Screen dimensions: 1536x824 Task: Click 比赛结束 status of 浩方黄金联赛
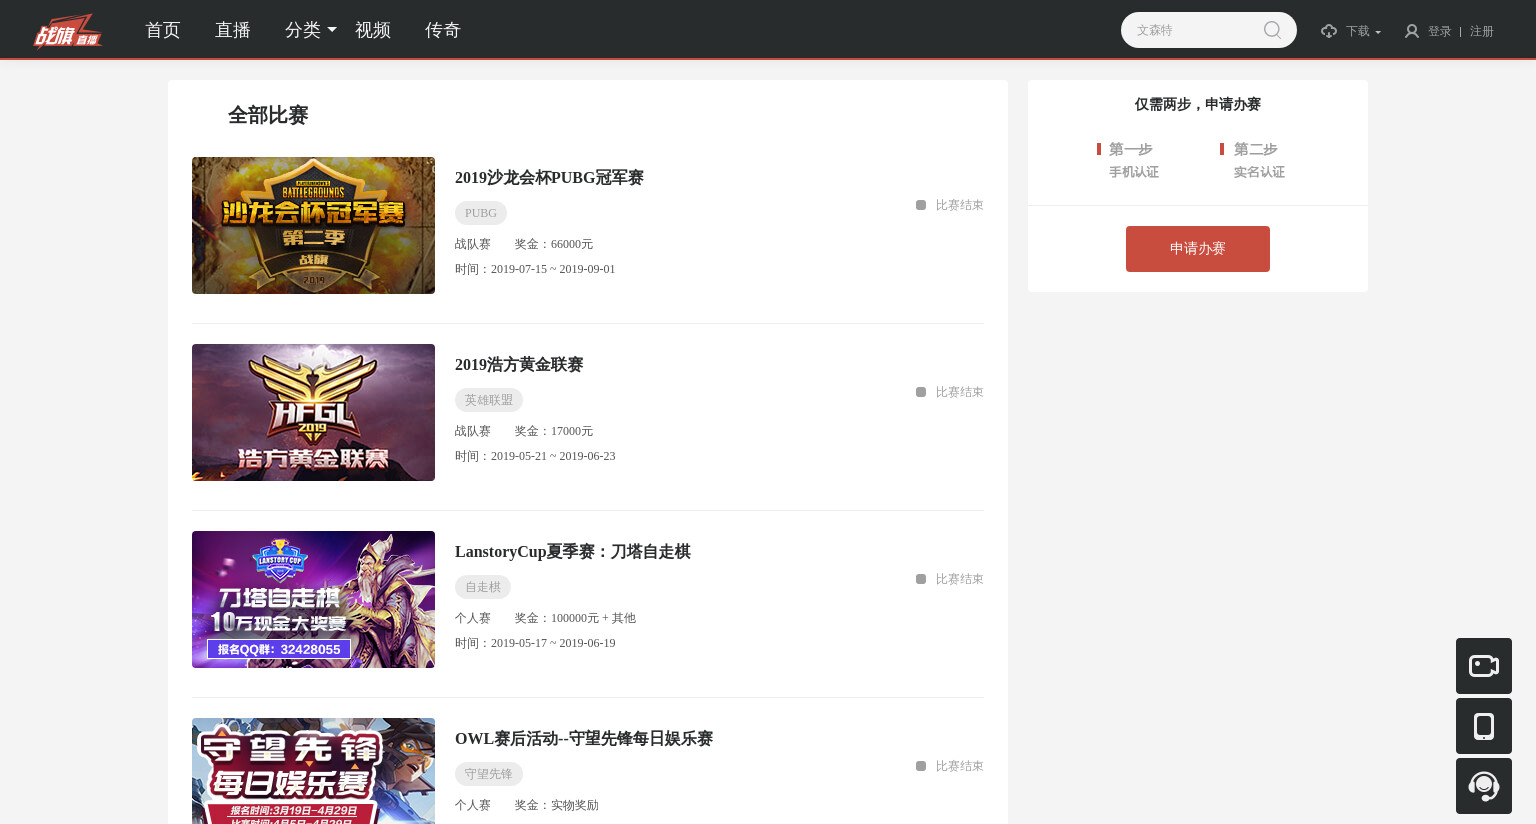(950, 392)
